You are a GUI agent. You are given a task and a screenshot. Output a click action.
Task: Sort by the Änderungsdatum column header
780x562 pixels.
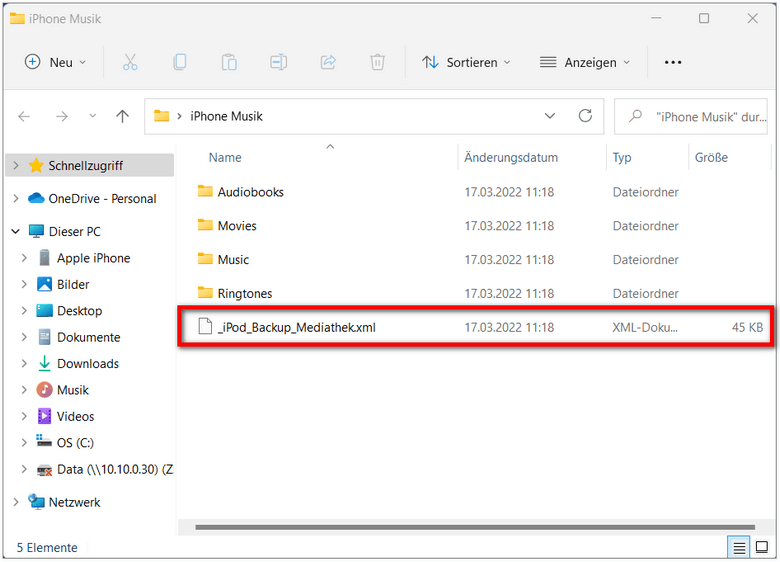(511, 158)
